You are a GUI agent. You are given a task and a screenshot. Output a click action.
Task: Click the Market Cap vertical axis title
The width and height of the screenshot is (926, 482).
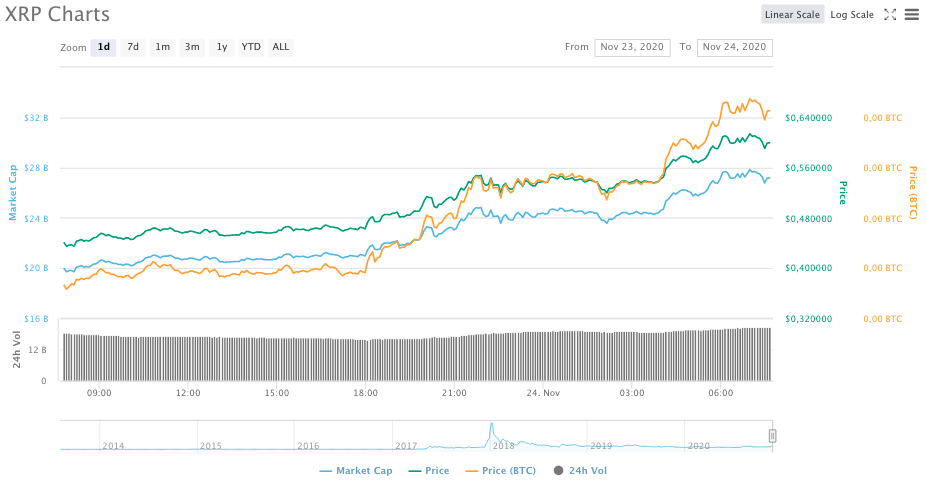click(12, 193)
